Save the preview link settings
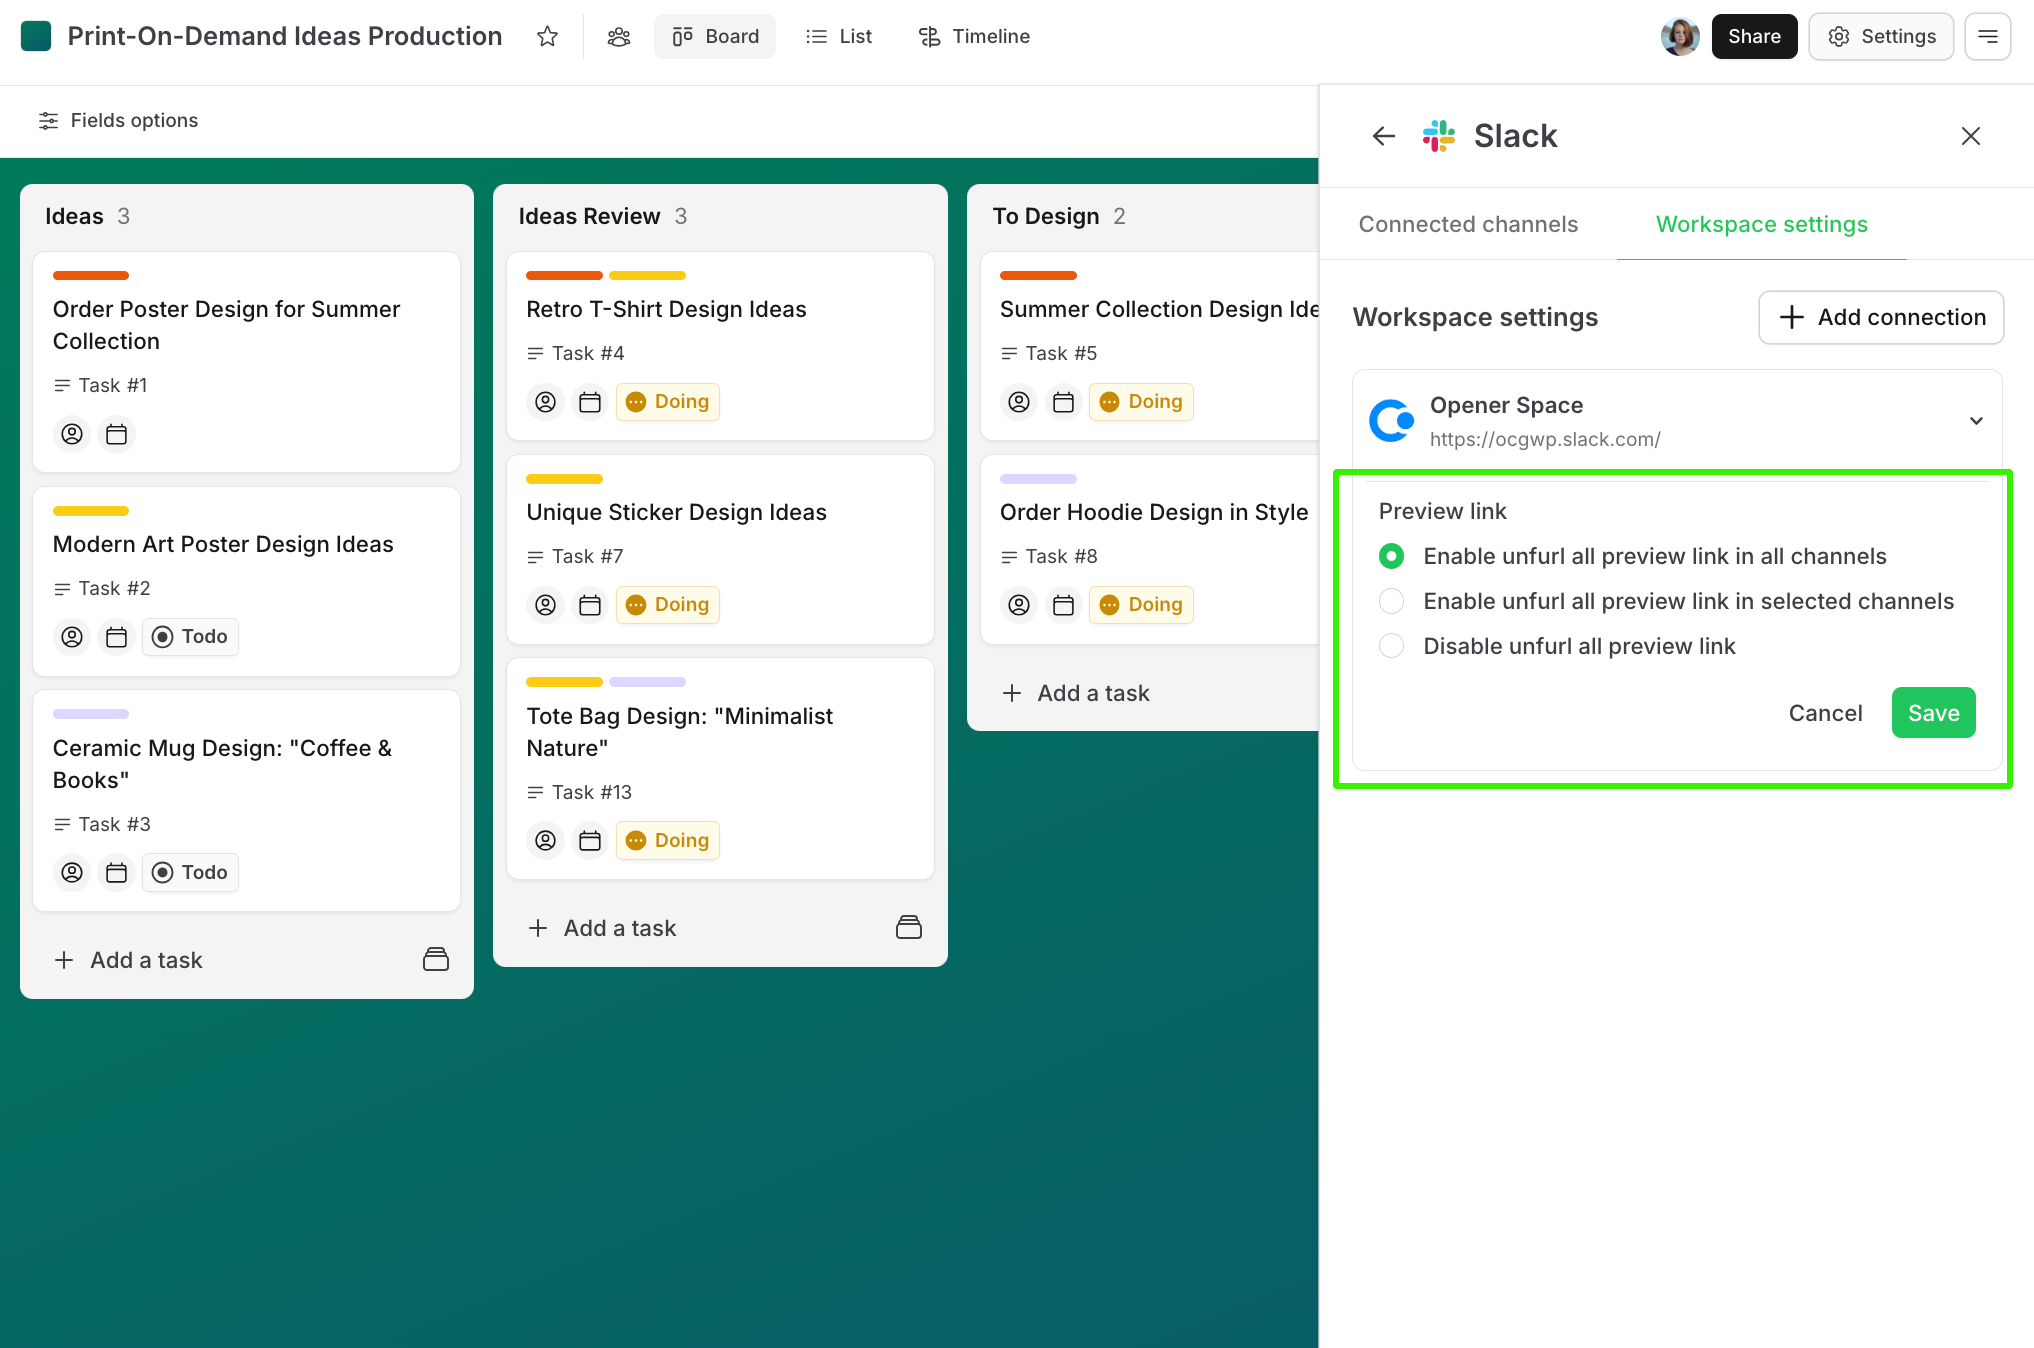This screenshot has height=1348, width=2034. tap(1933, 713)
